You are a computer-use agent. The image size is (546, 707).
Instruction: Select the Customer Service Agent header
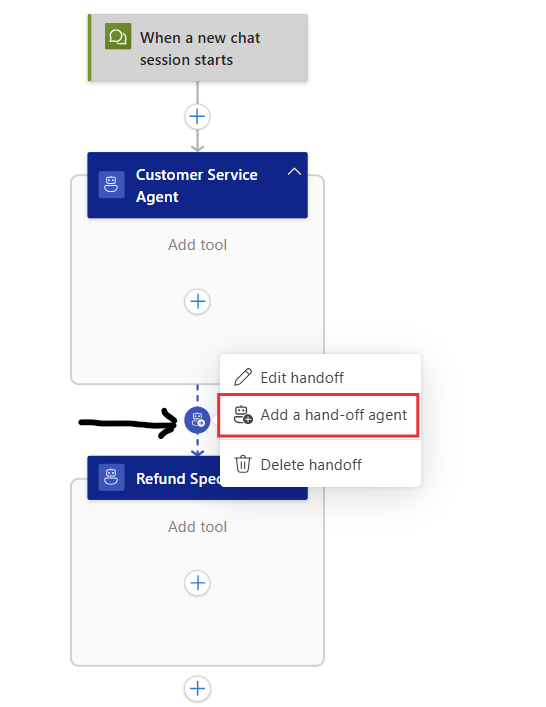coord(197,185)
